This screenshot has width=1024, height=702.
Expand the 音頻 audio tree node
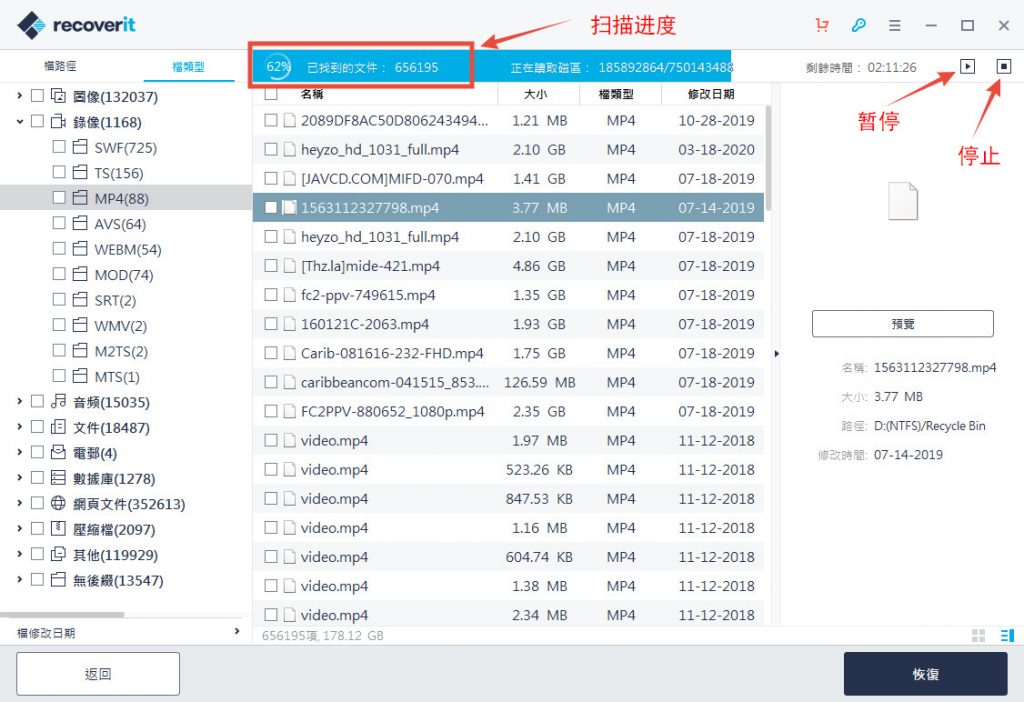tap(20, 401)
